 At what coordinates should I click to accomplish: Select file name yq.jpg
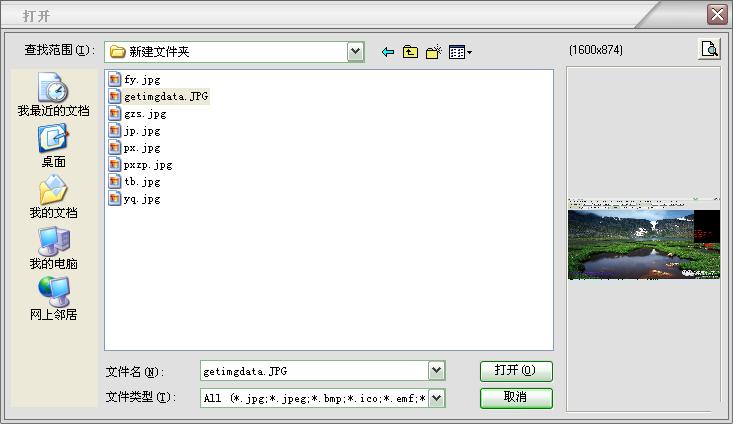(x=142, y=199)
